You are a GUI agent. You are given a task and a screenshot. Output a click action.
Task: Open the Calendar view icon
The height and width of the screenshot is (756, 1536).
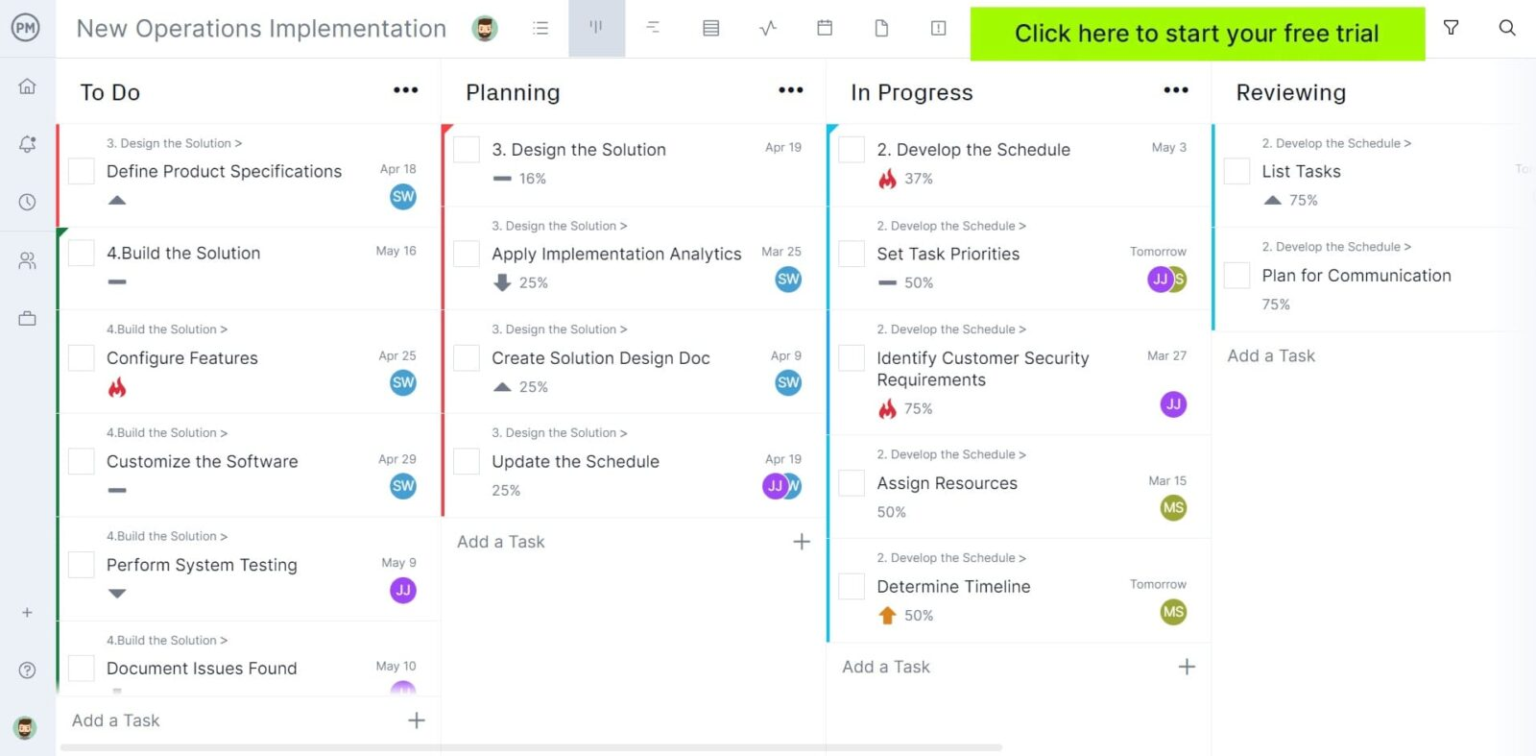pos(825,28)
